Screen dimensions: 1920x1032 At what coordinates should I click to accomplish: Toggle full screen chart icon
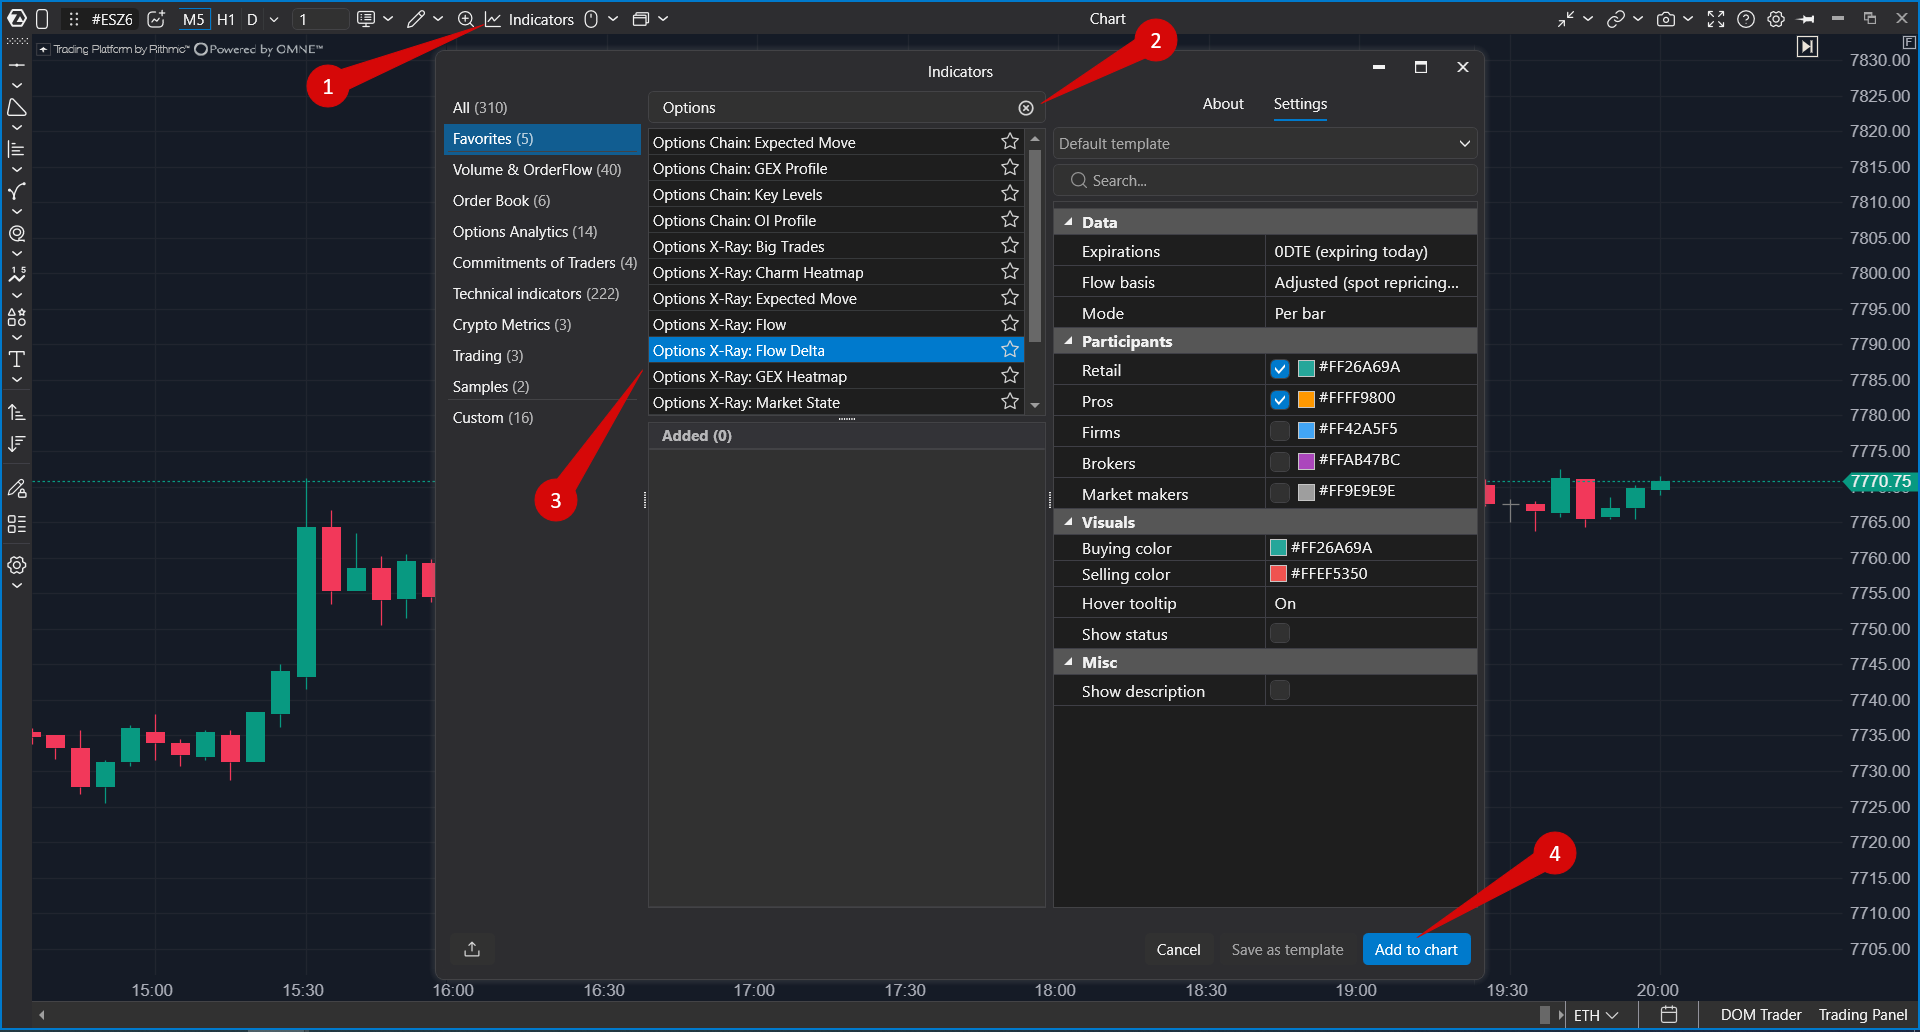1716,19
